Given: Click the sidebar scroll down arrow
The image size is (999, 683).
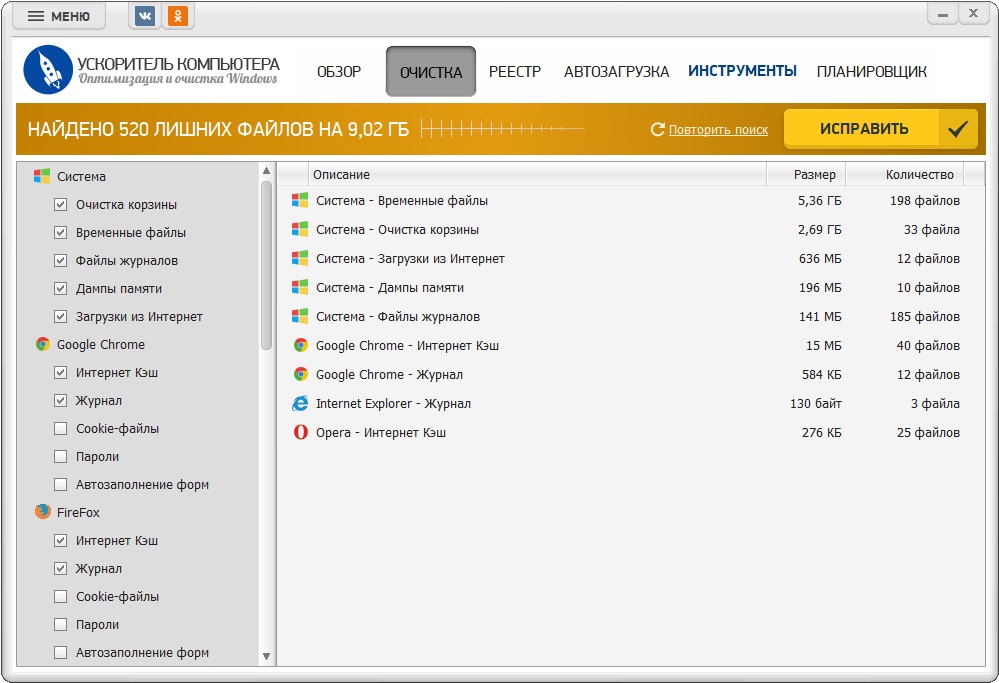Looking at the screenshot, I should (266, 656).
